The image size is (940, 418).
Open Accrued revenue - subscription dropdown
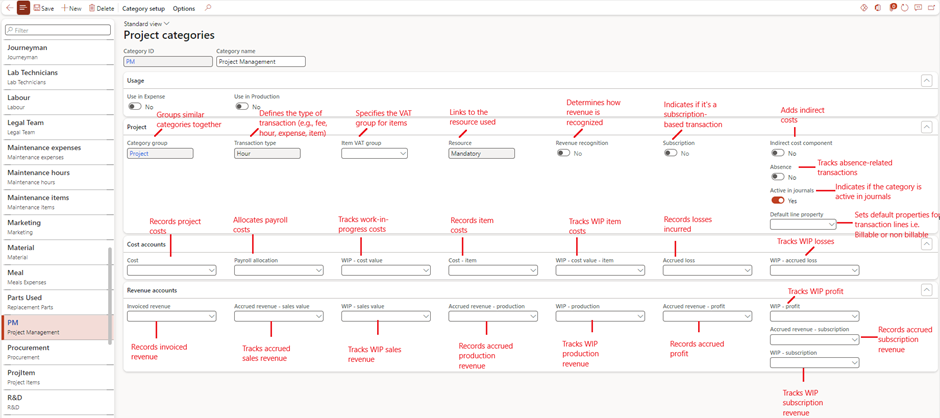point(854,339)
